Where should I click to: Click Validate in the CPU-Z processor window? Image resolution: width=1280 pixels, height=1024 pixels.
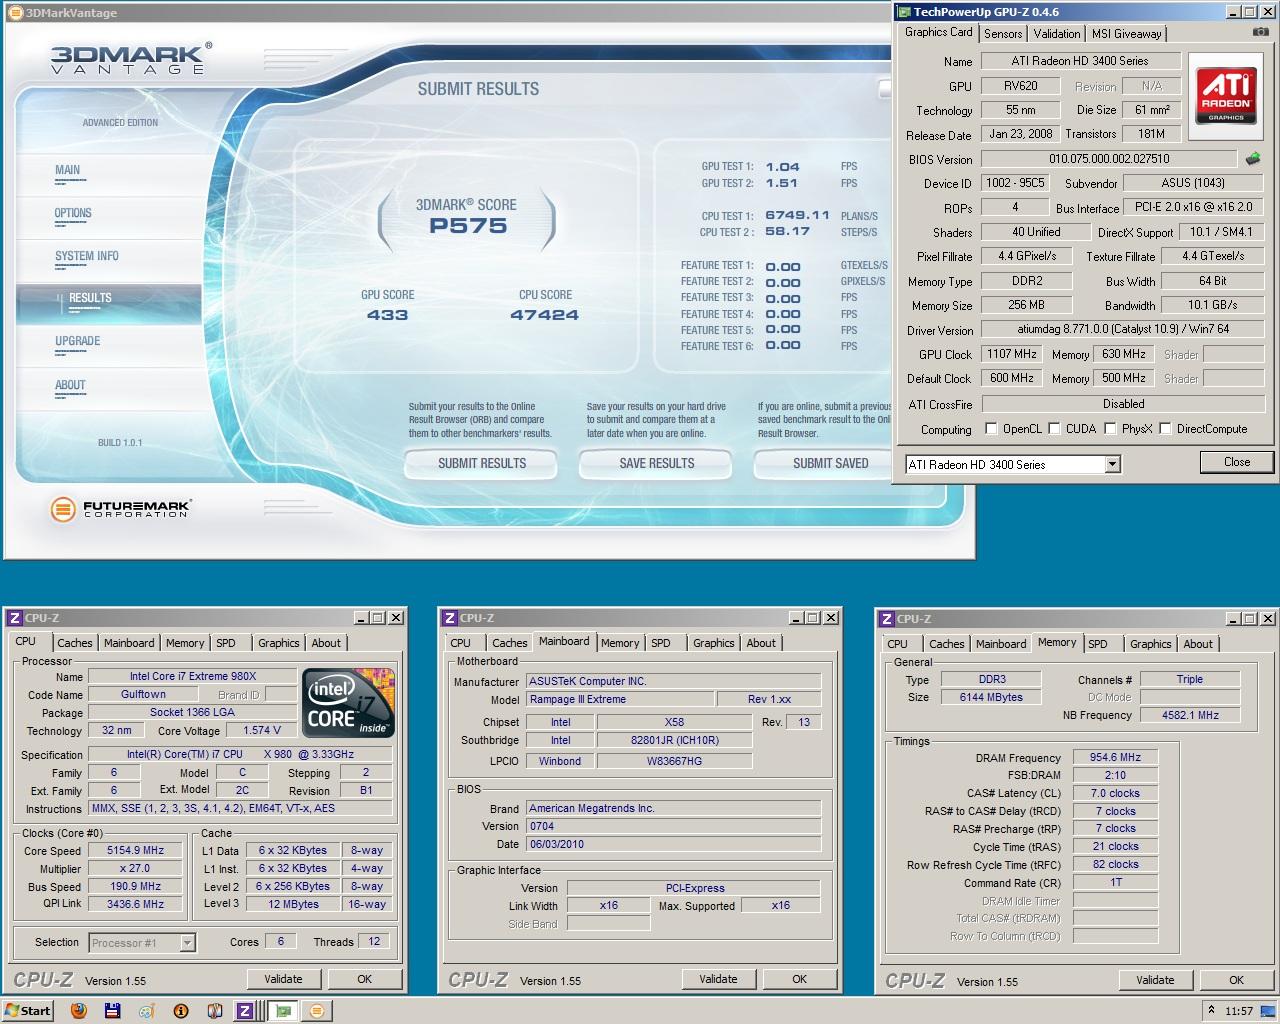click(x=283, y=979)
